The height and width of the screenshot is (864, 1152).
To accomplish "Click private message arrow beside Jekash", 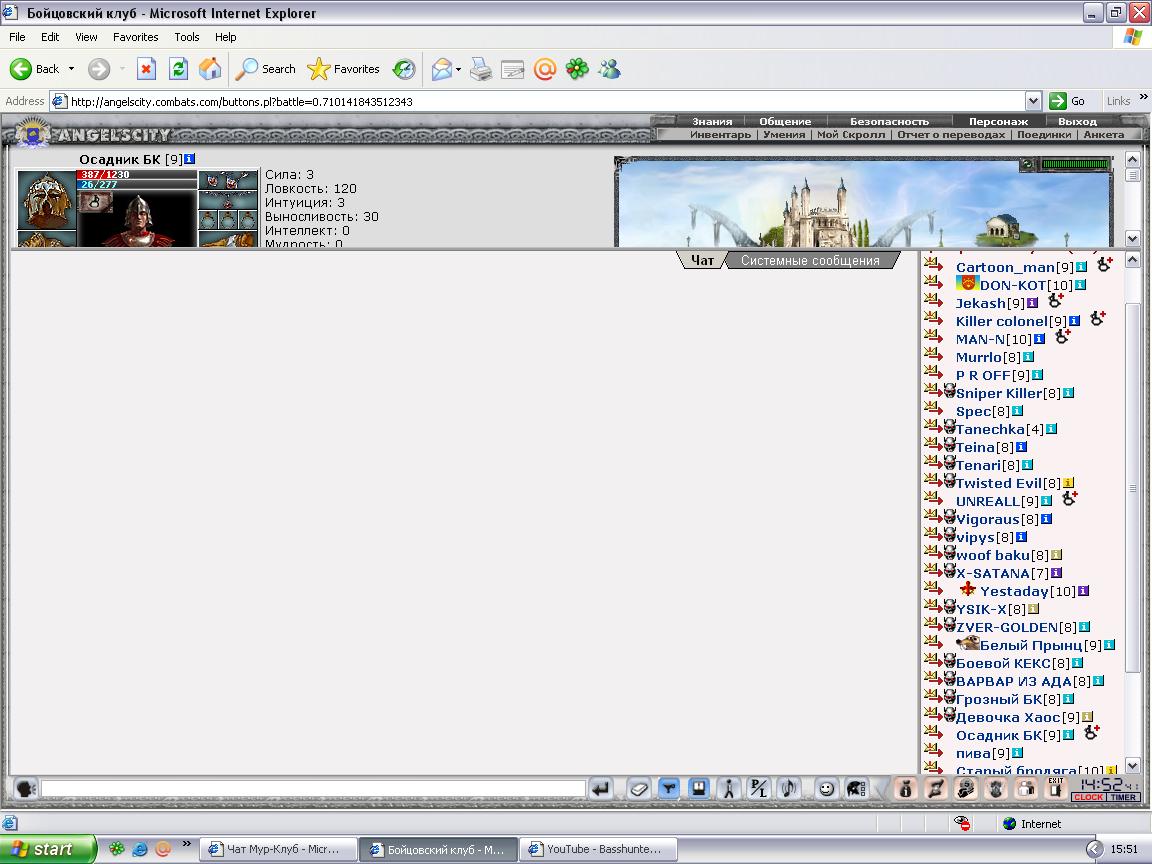I will (933, 300).
